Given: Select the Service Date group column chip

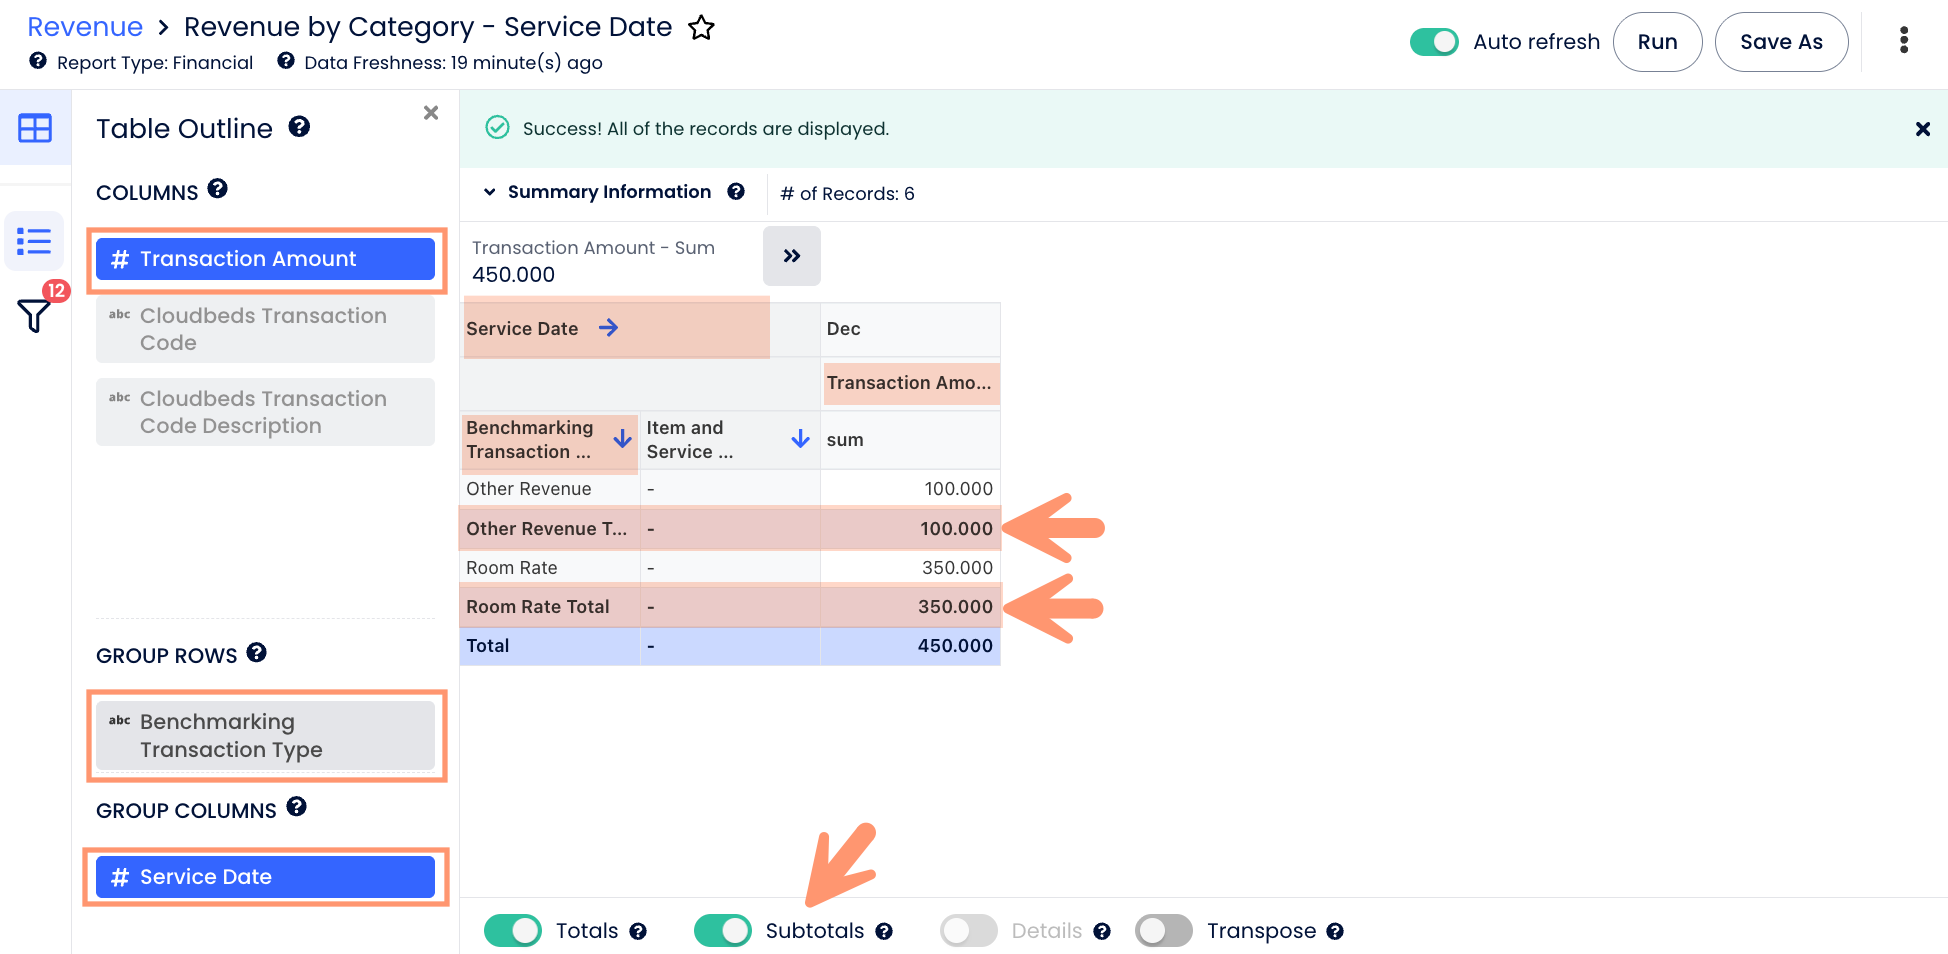Looking at the screenshot, I should coord(265,877).
